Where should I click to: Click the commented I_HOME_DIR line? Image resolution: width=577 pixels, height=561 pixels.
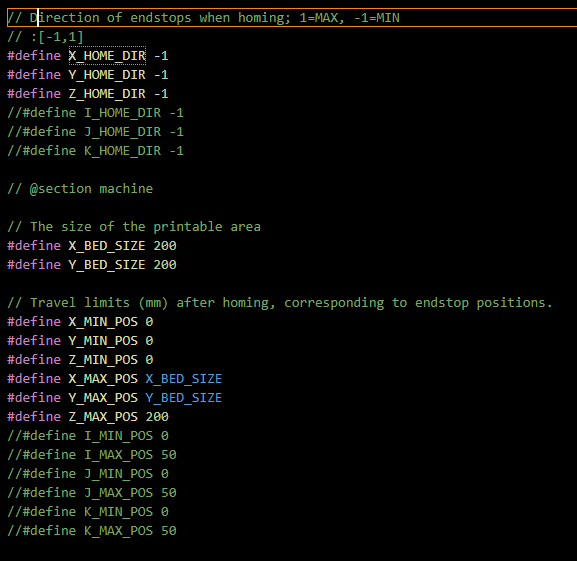pos(95,113)
